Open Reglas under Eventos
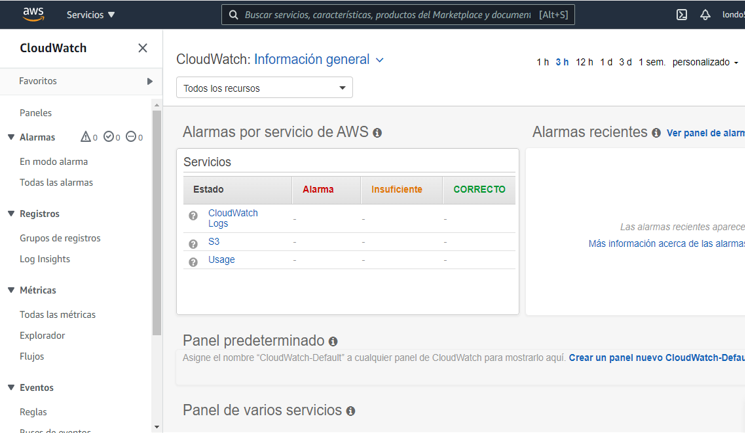The image size is (747, 433). 33,412
